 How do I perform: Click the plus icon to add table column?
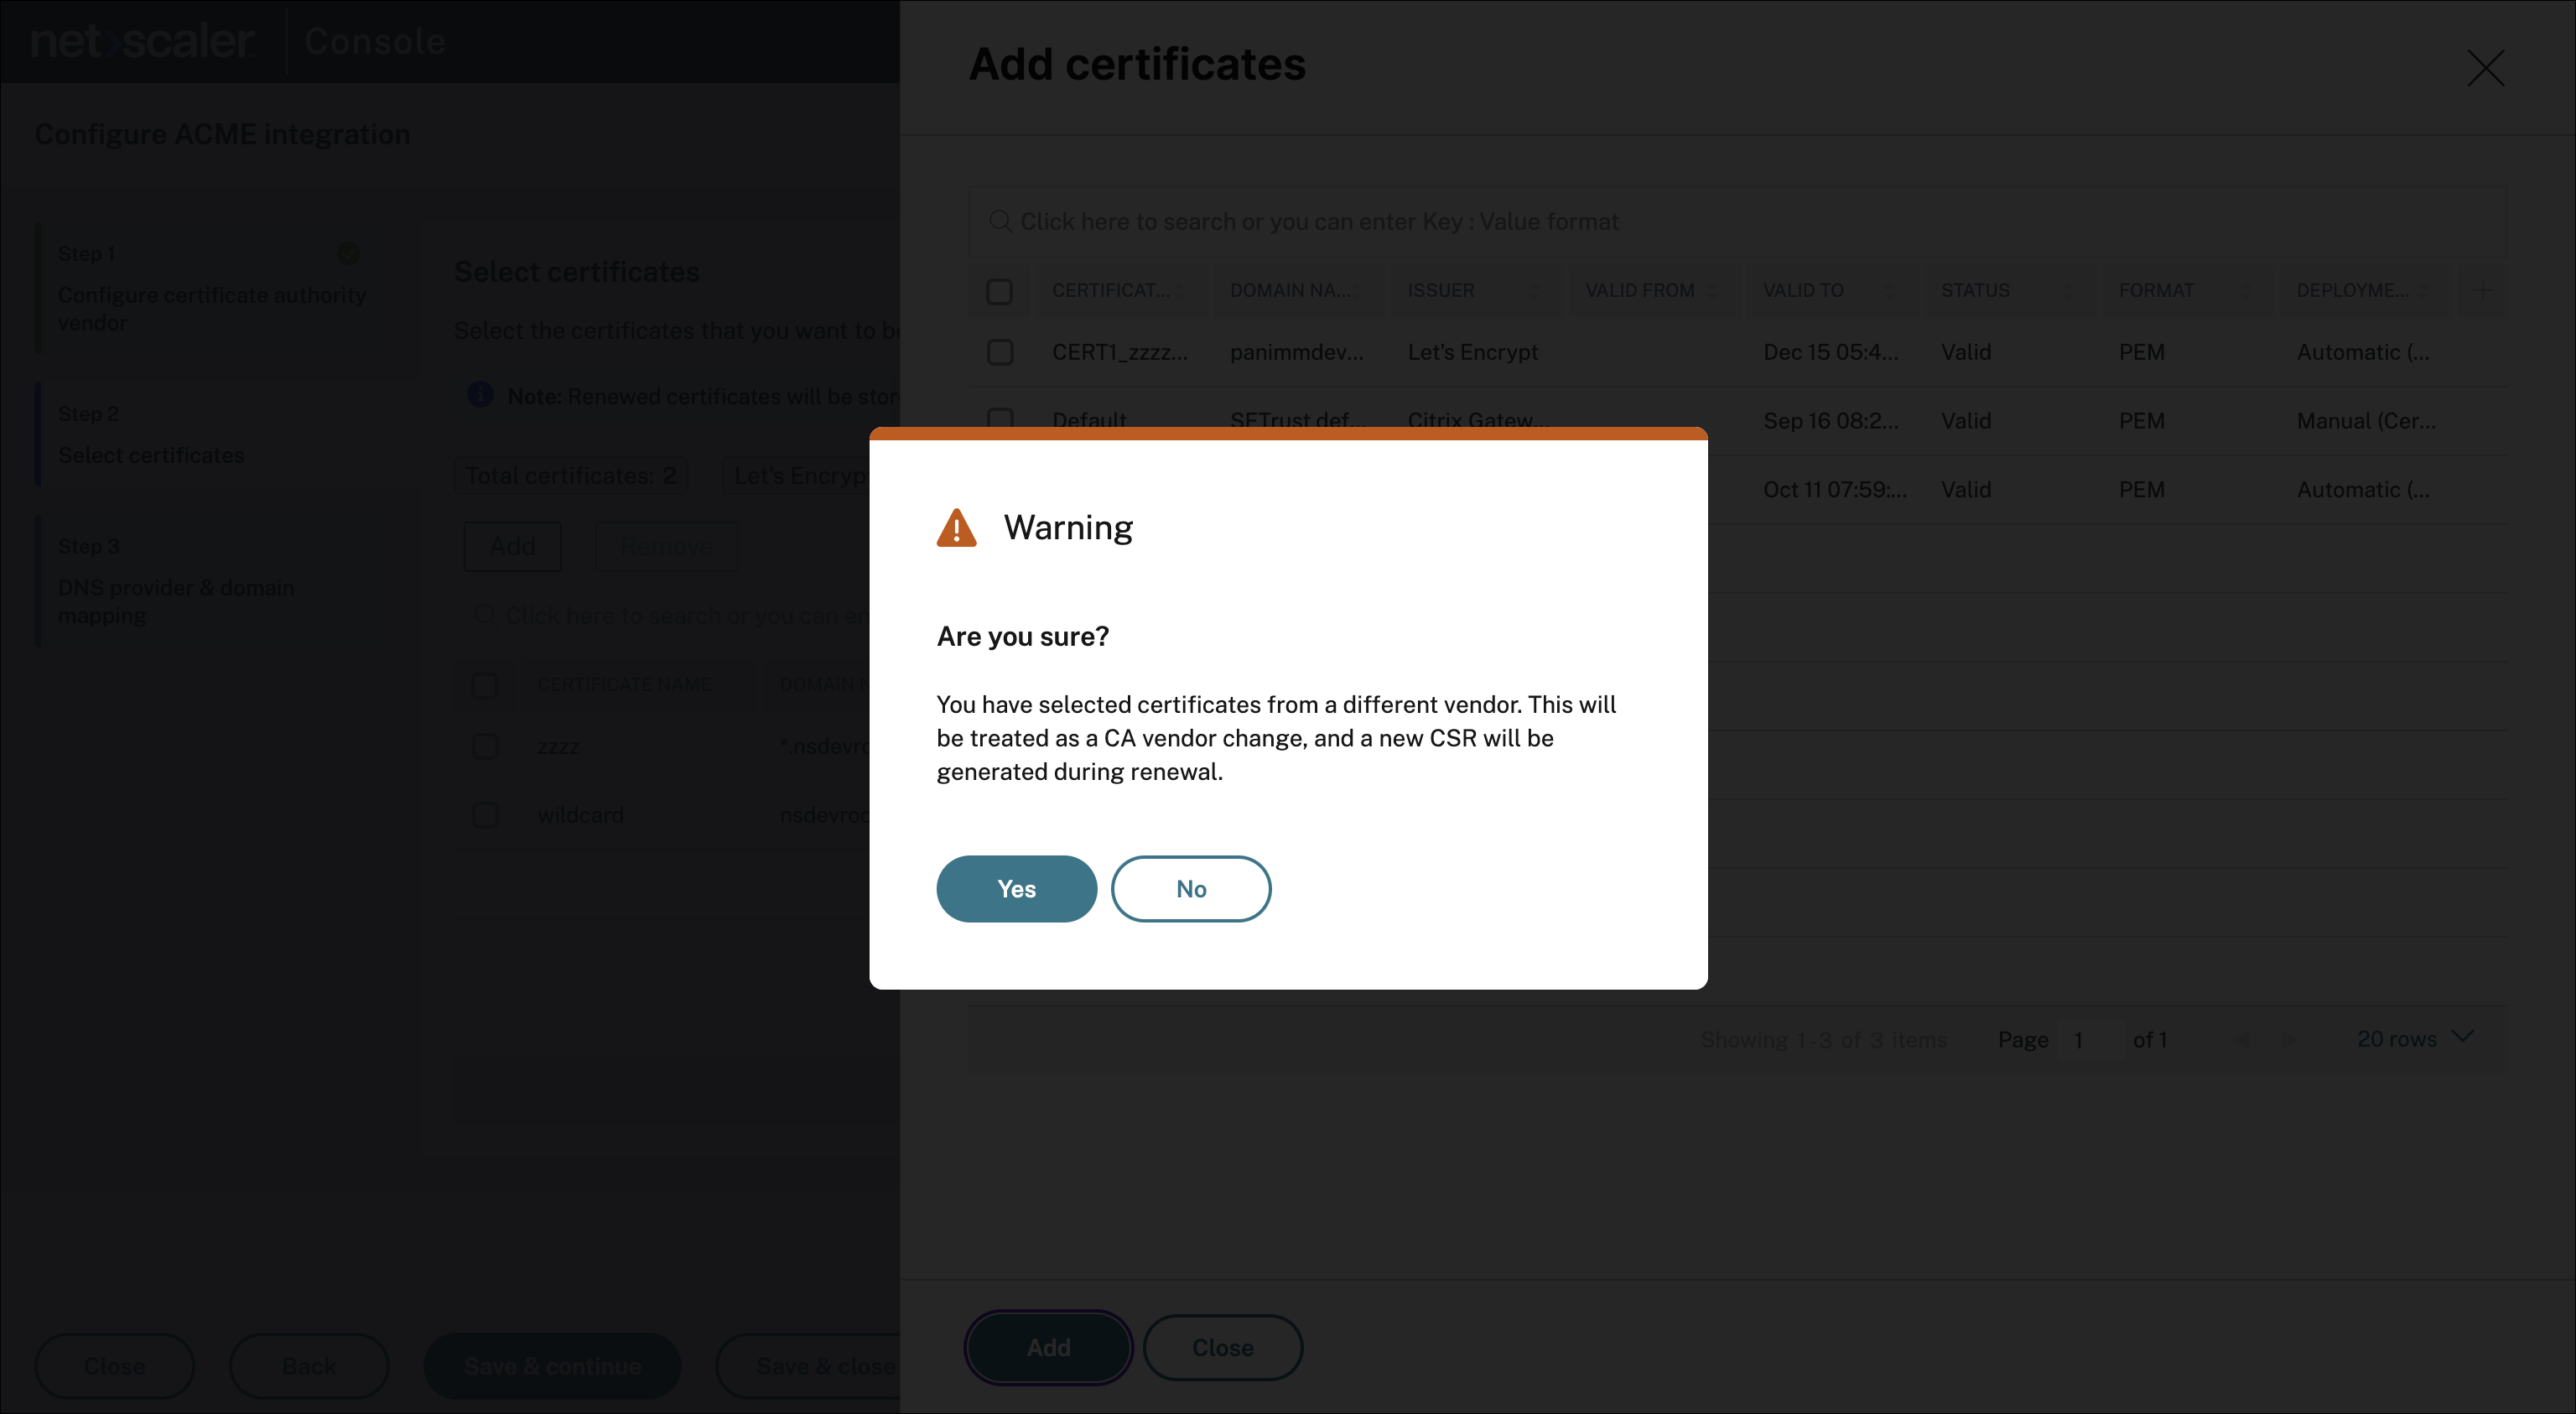2482,291
